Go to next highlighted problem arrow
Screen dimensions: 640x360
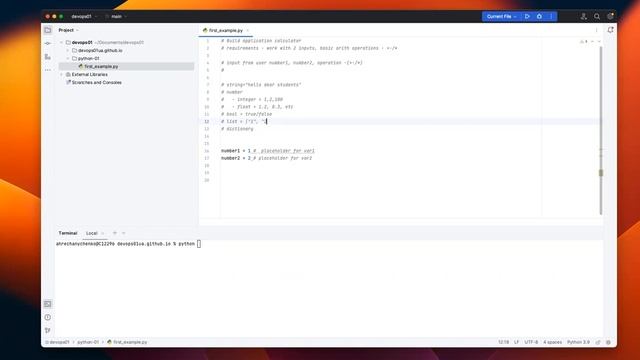pos(599,42)
